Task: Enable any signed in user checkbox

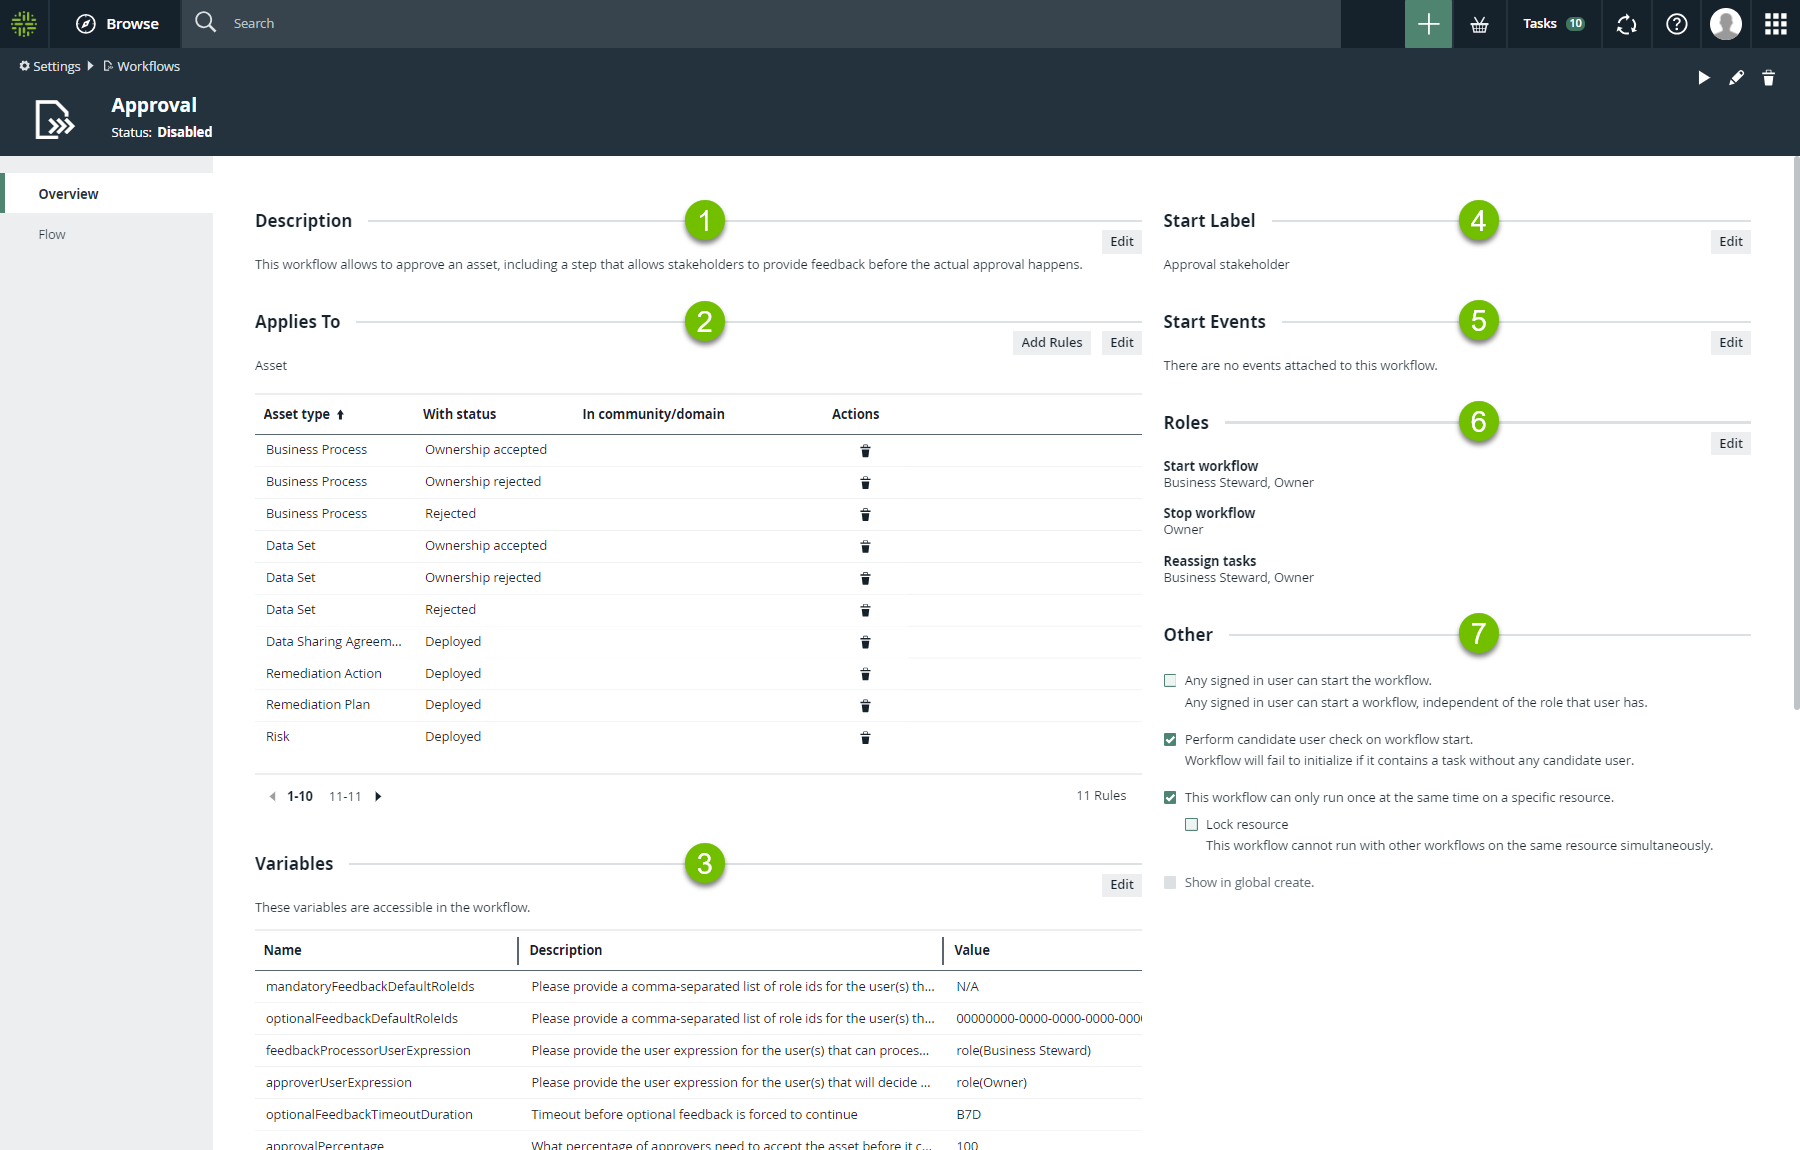Action: pyautogui.click(x=1170, y=681)
